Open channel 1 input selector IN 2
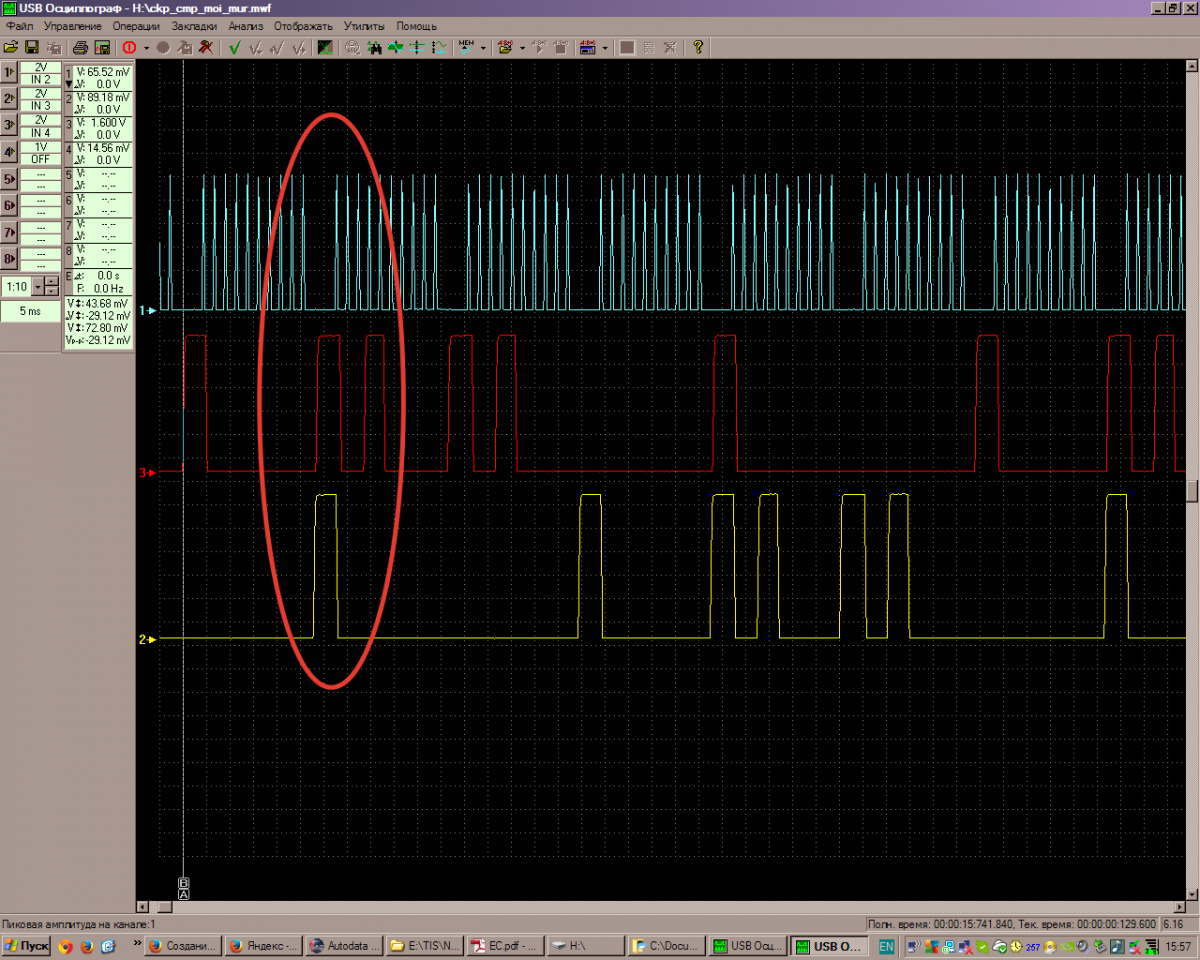The width and height of the screenshot is (1200, 960). coord(40,78)
